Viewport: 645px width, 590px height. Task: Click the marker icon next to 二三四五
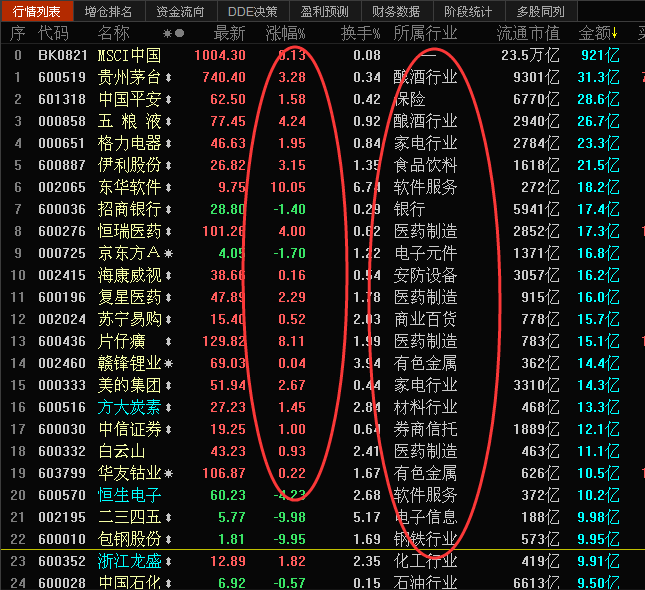click(x=168, y=518)
